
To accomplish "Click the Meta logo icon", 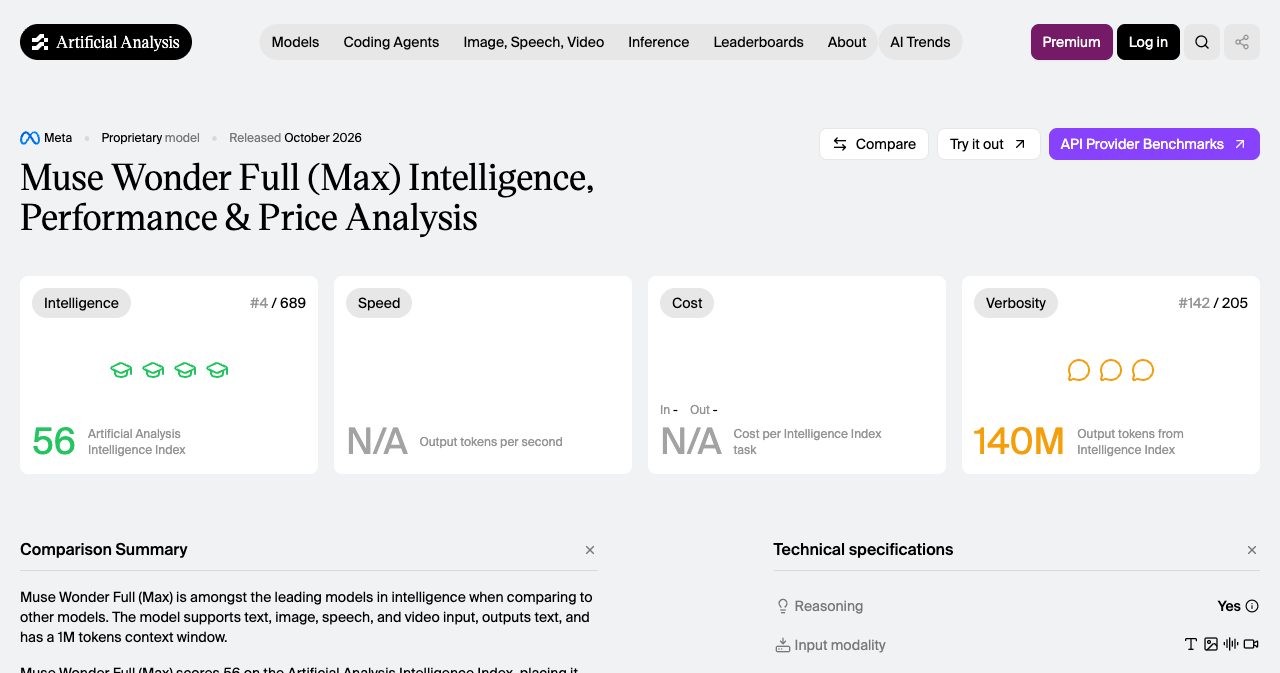I will point(30,138).
